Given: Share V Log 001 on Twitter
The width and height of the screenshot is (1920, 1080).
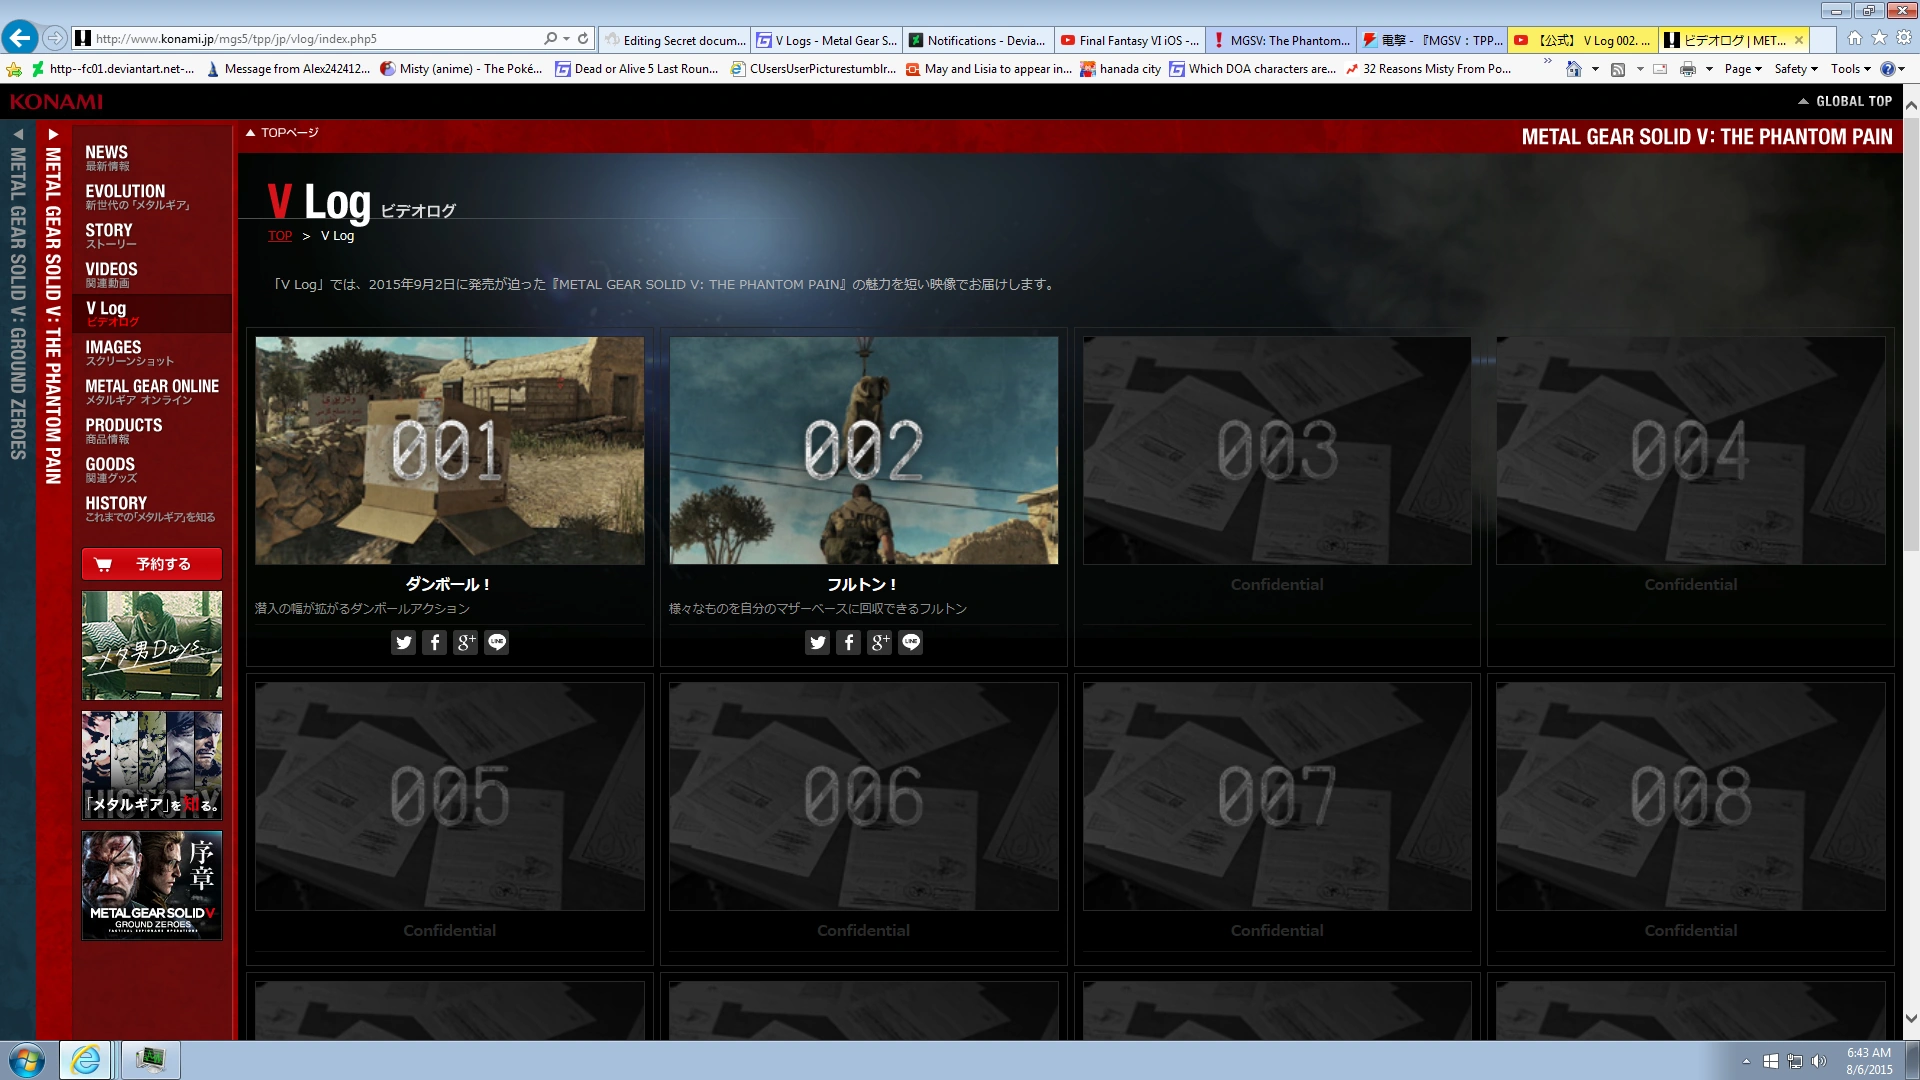Looking at the screenshot, I should pos(403,643).
